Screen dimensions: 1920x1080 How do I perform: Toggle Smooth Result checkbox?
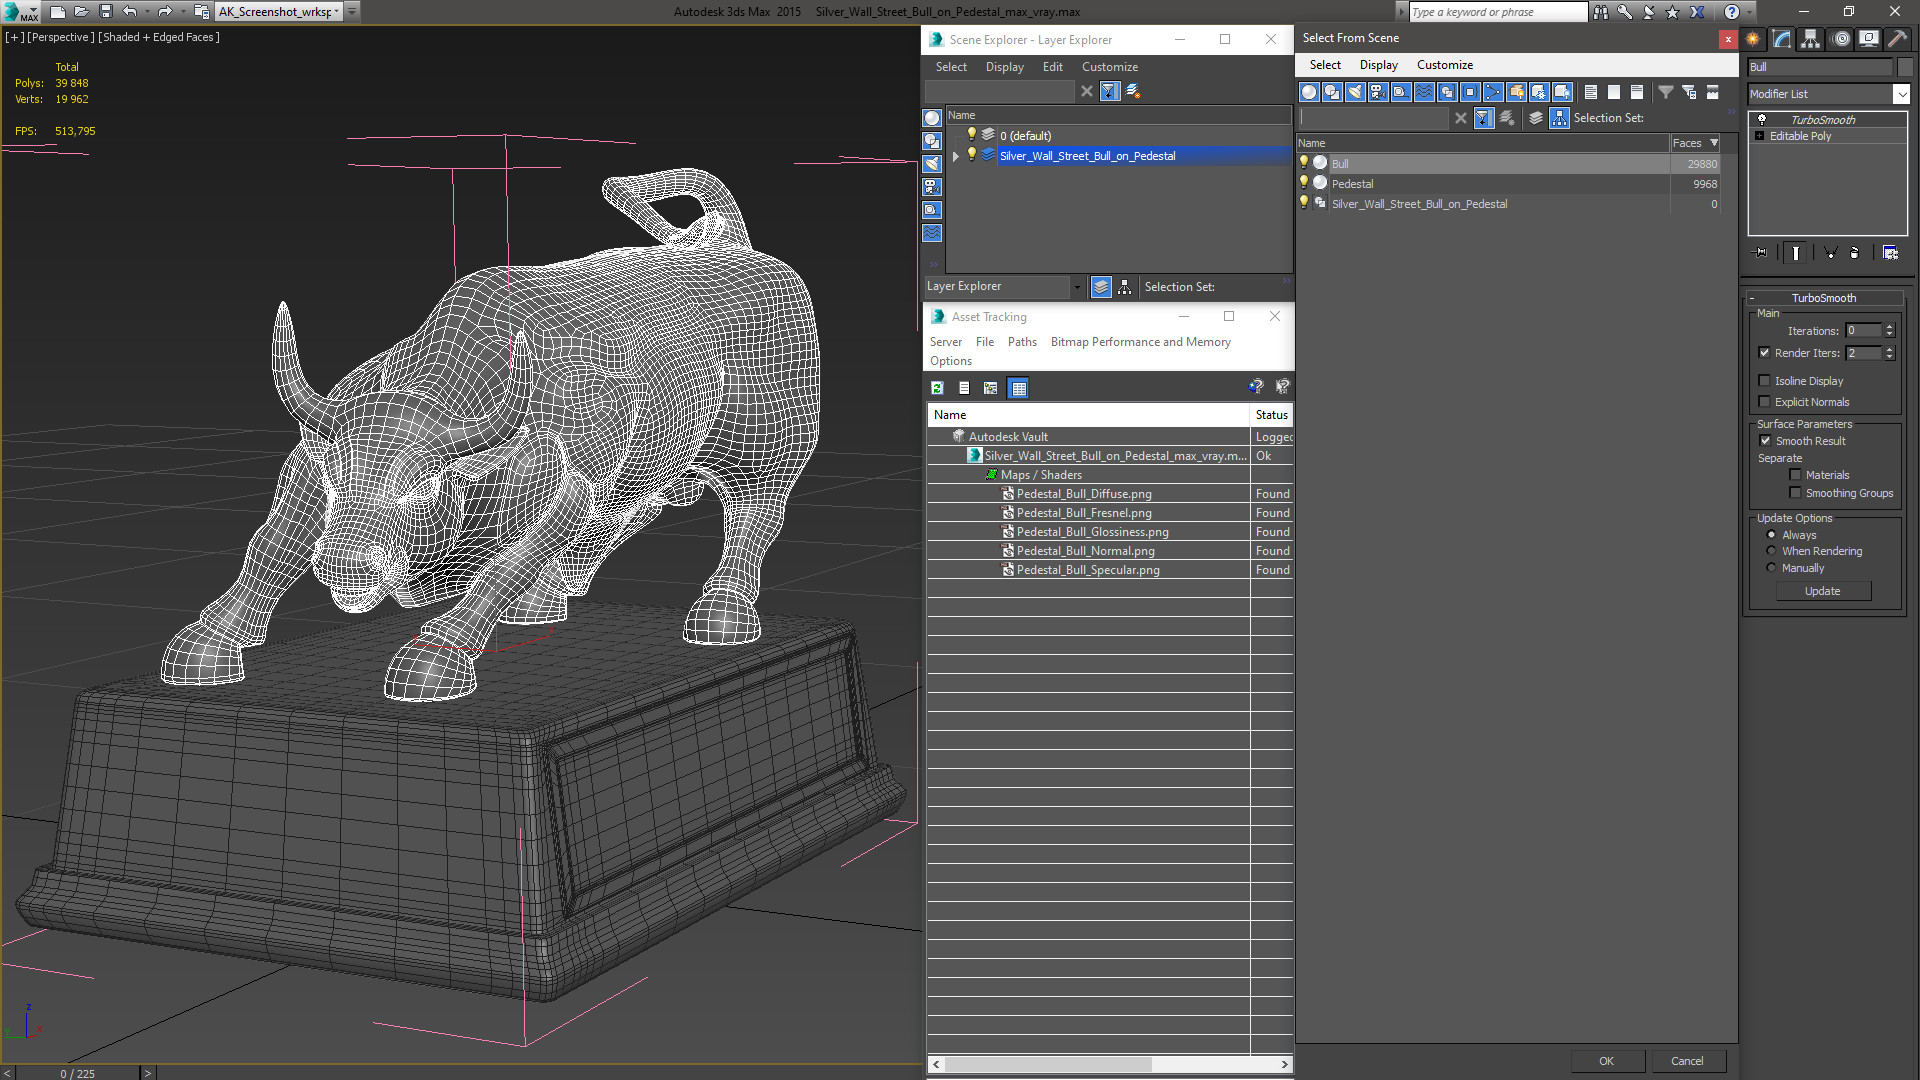point(1765,441)
